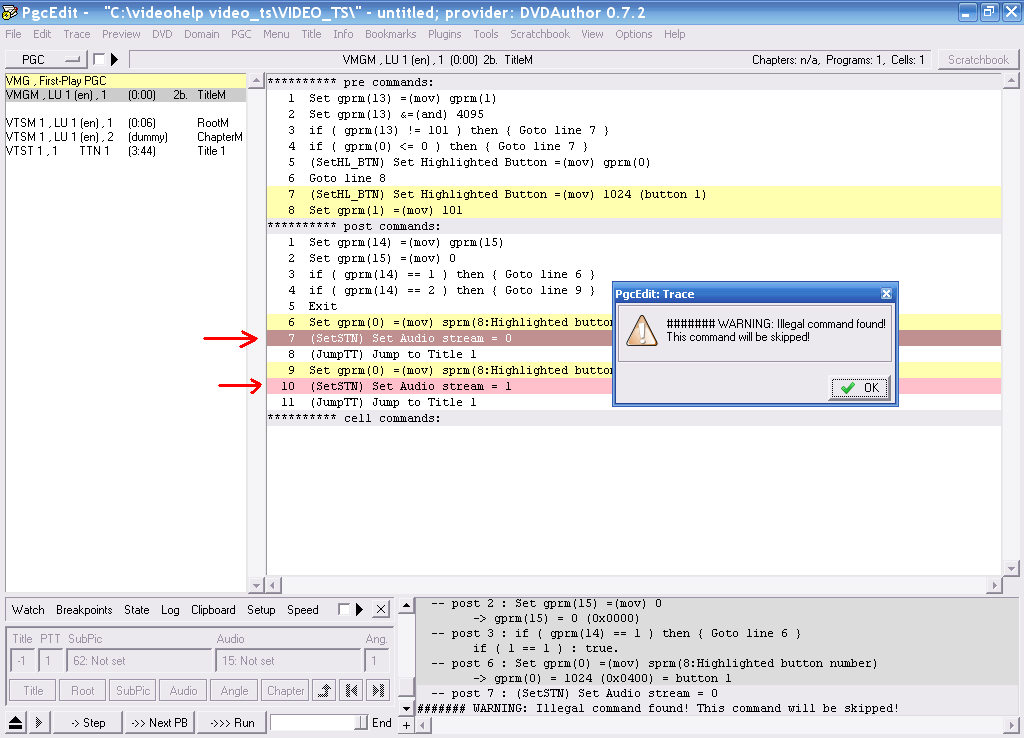Switch to the Setup tab
The width and height of the screenshot is (1024, 738).
click(261, 610)
